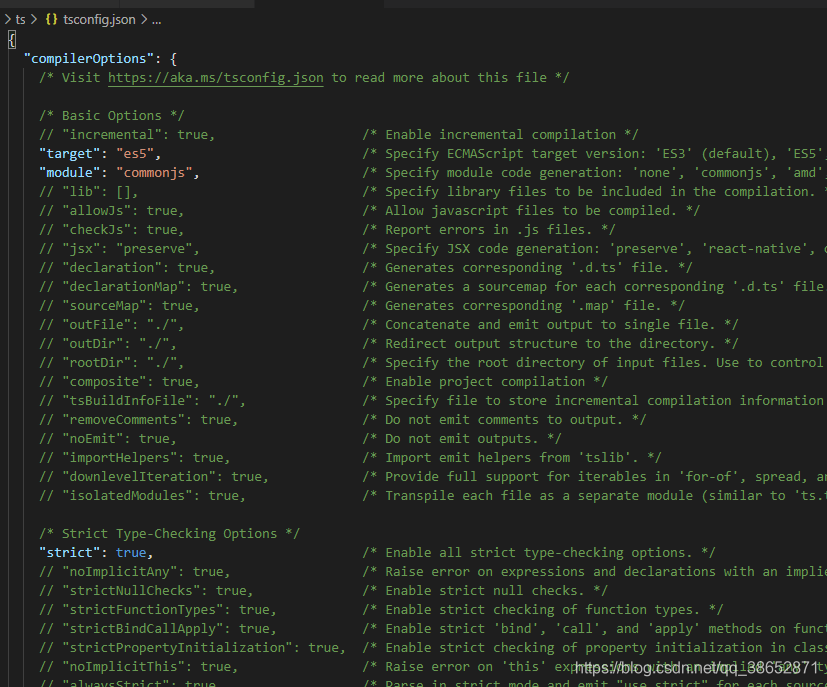The width and height of the screenshot is (827, 687).
Task: Click the "Import emit helpers from 'tslib'" comment
Action: click(x=512, y=457)
